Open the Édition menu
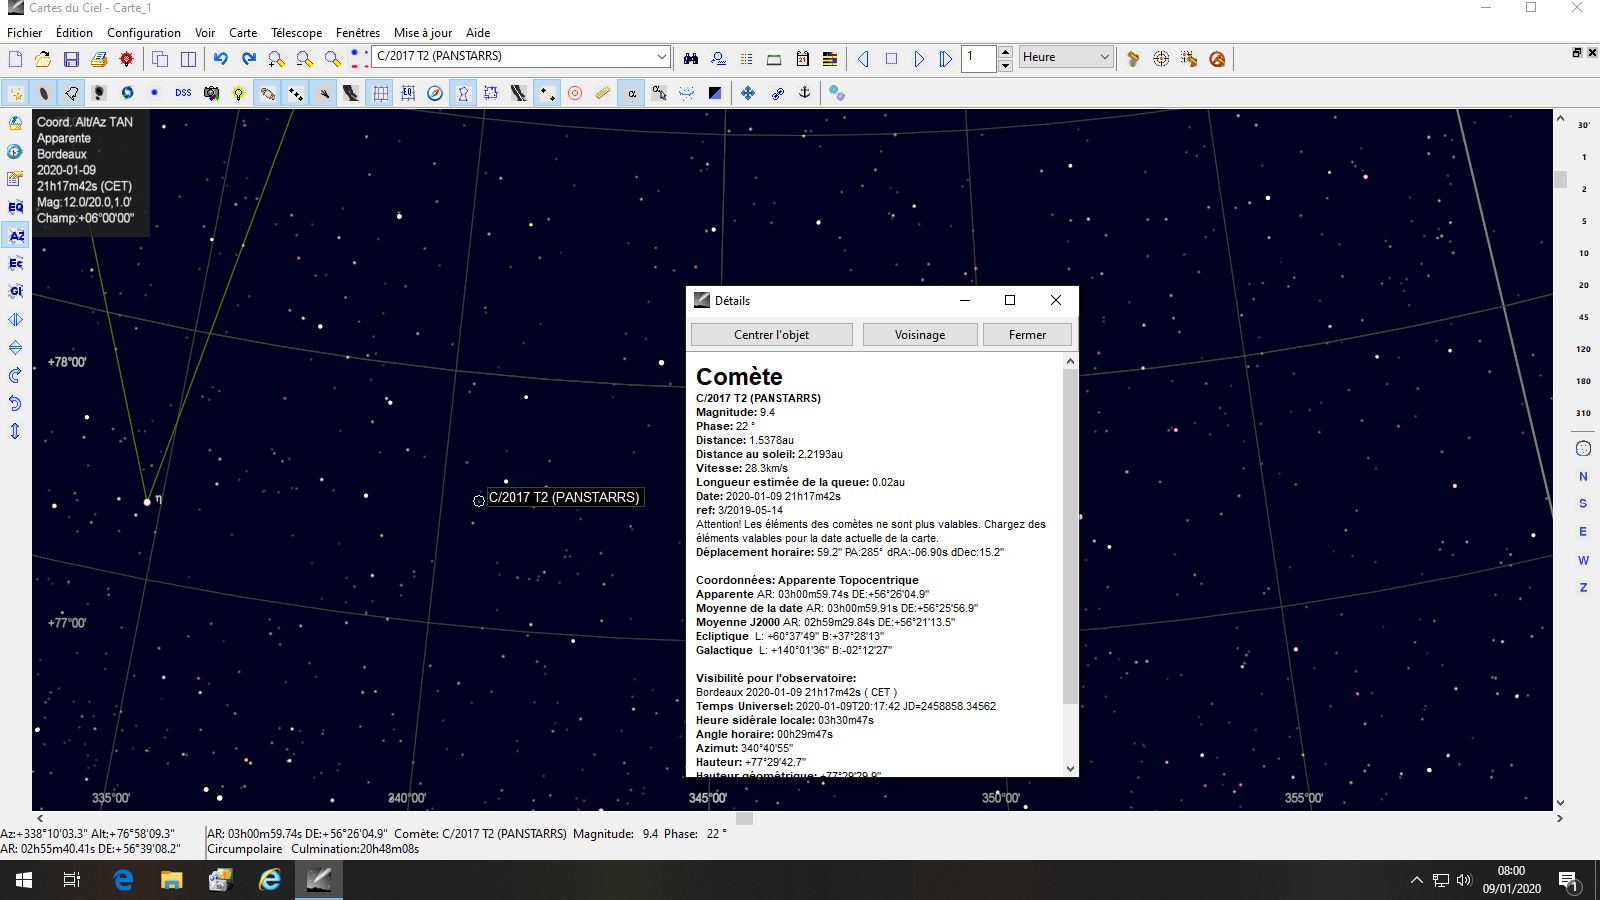 [74, 32]
